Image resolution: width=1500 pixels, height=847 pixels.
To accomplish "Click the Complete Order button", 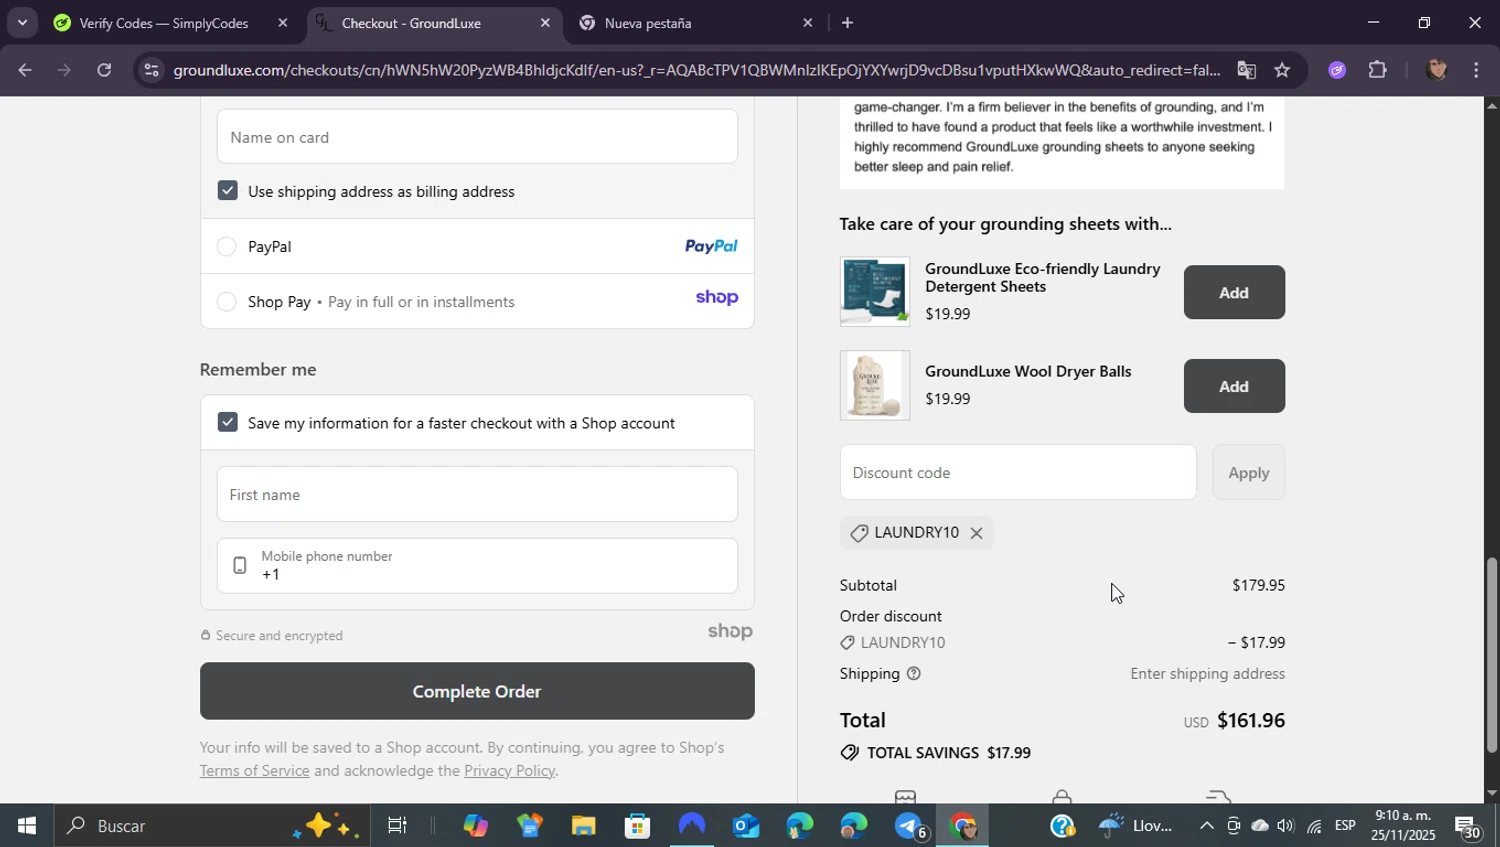I will coord(477,691).
